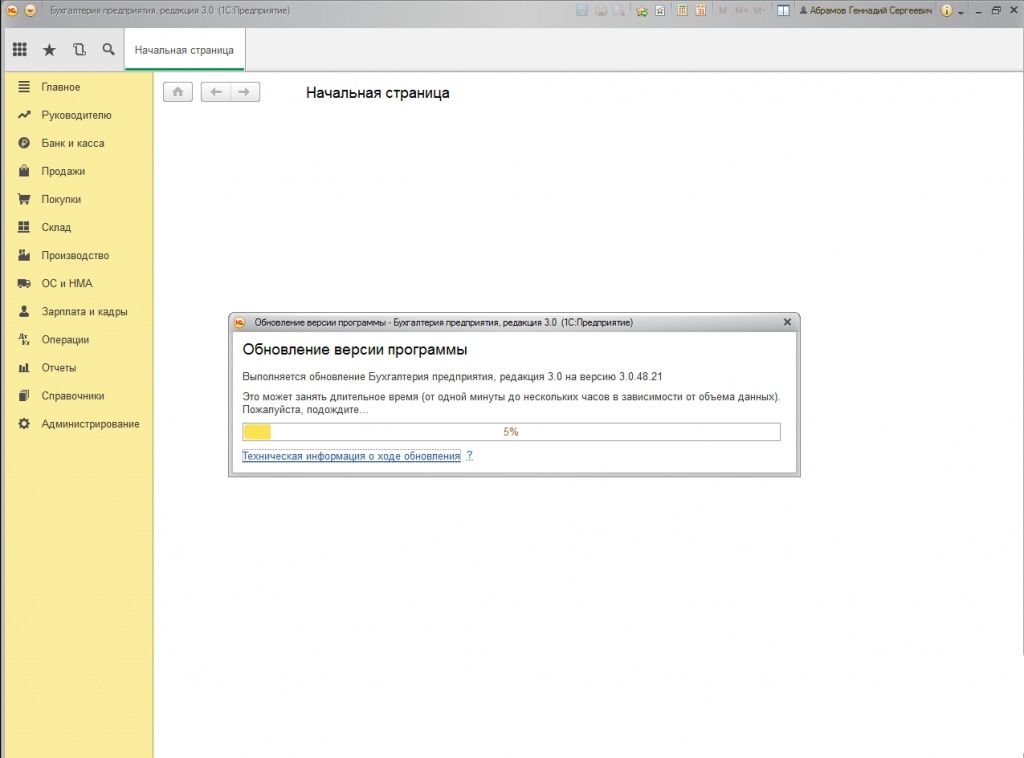Viewport: 1024px width, 758px height.
Task: Open the Calendar icon
Action: click(x=701, y=10)
